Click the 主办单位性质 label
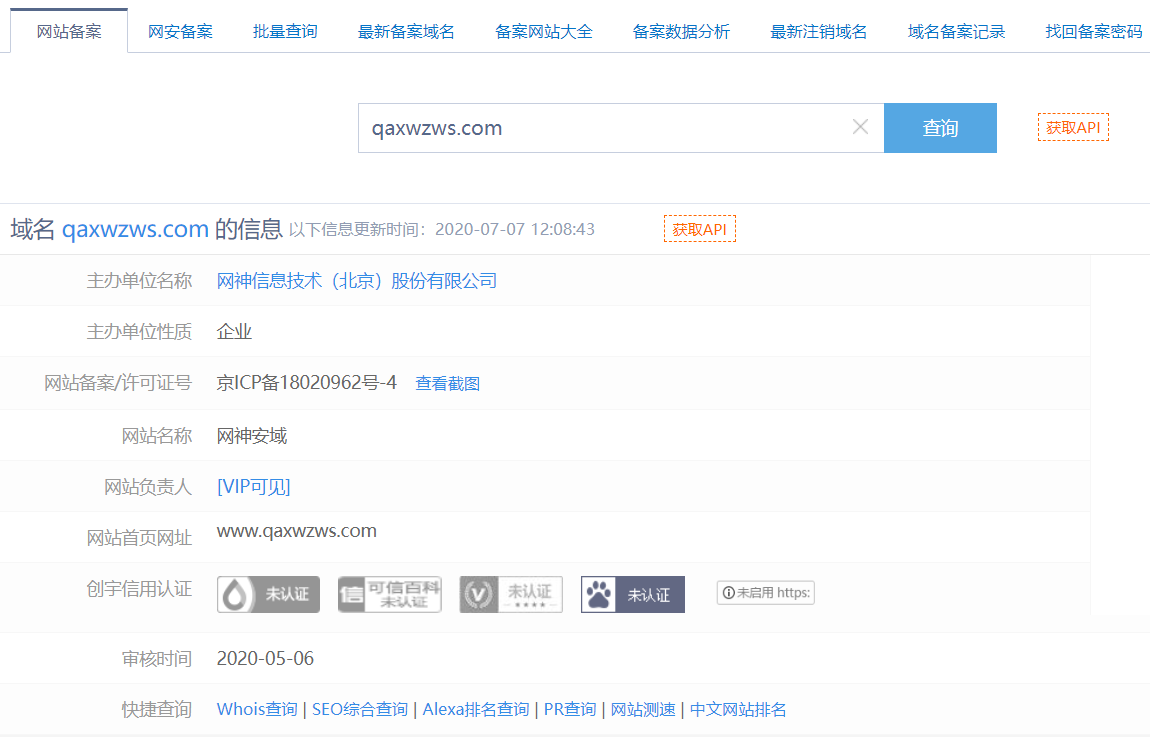 click(x=139, y=331)
